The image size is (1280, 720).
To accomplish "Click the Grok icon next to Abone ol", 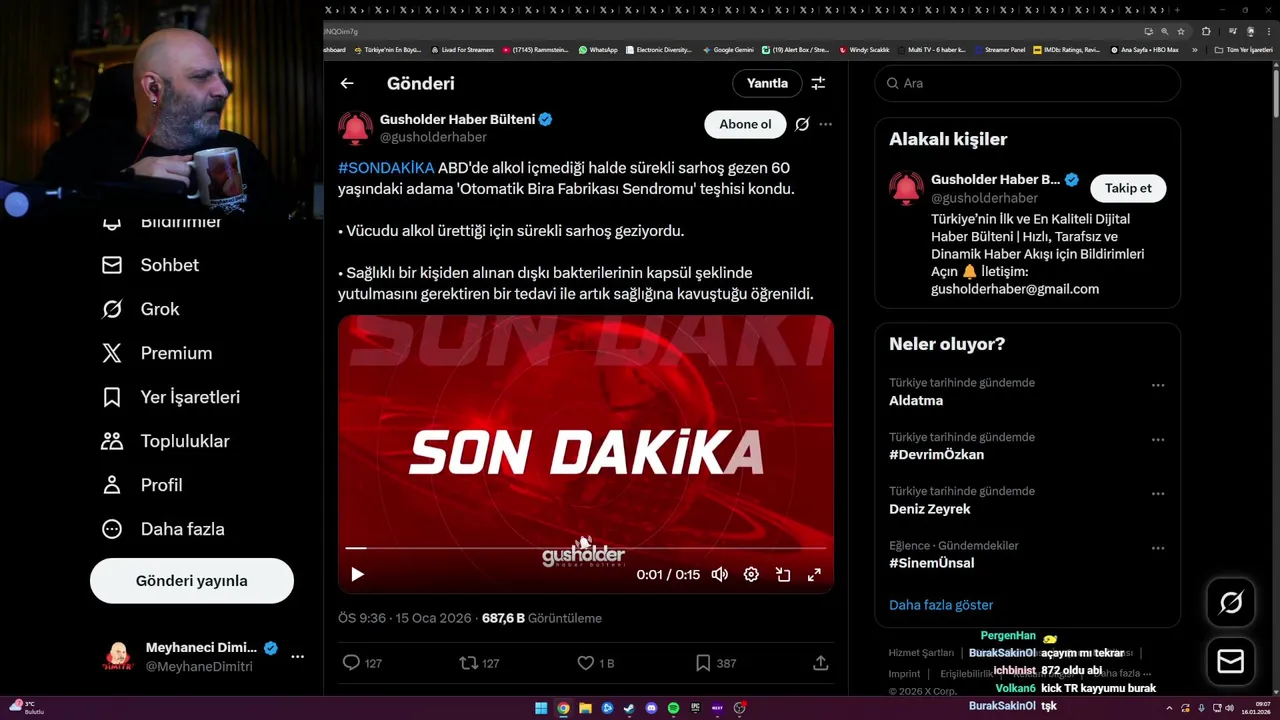I will (x=802, y=124).
